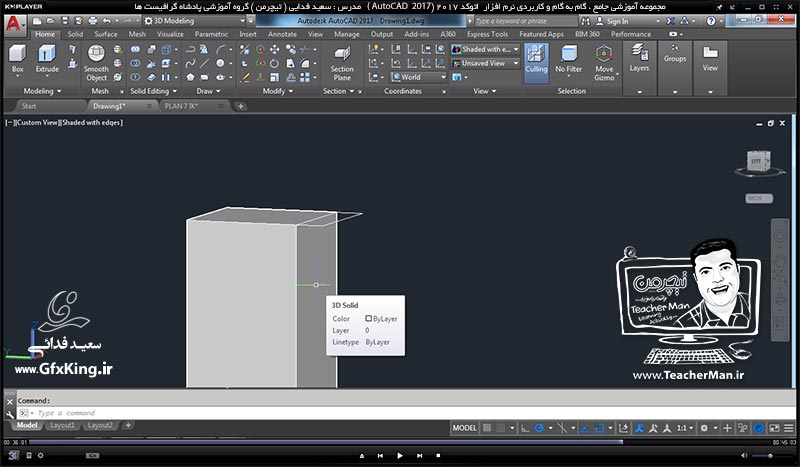Open the View panel button in ribbon
This screenshot has width=800, height=467.
pos(710,58)
